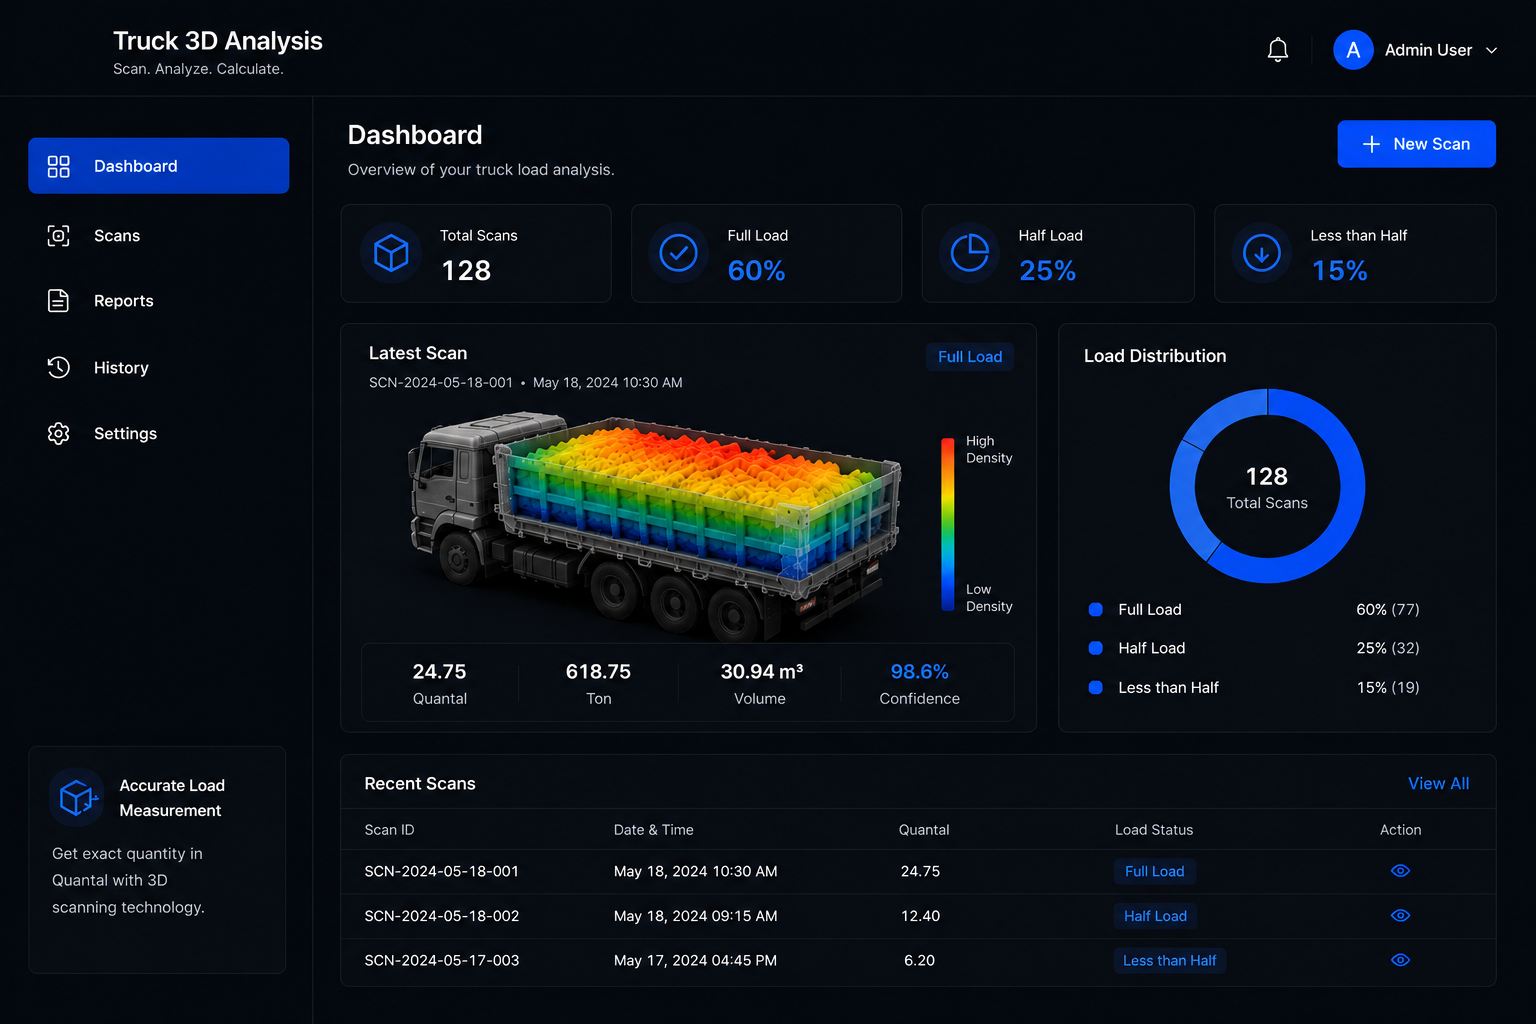Screen dimensions: 1536x1024
Task: Select Scan ID SCN-2024-05-17-003 cell
Action: tap(442, 960)
